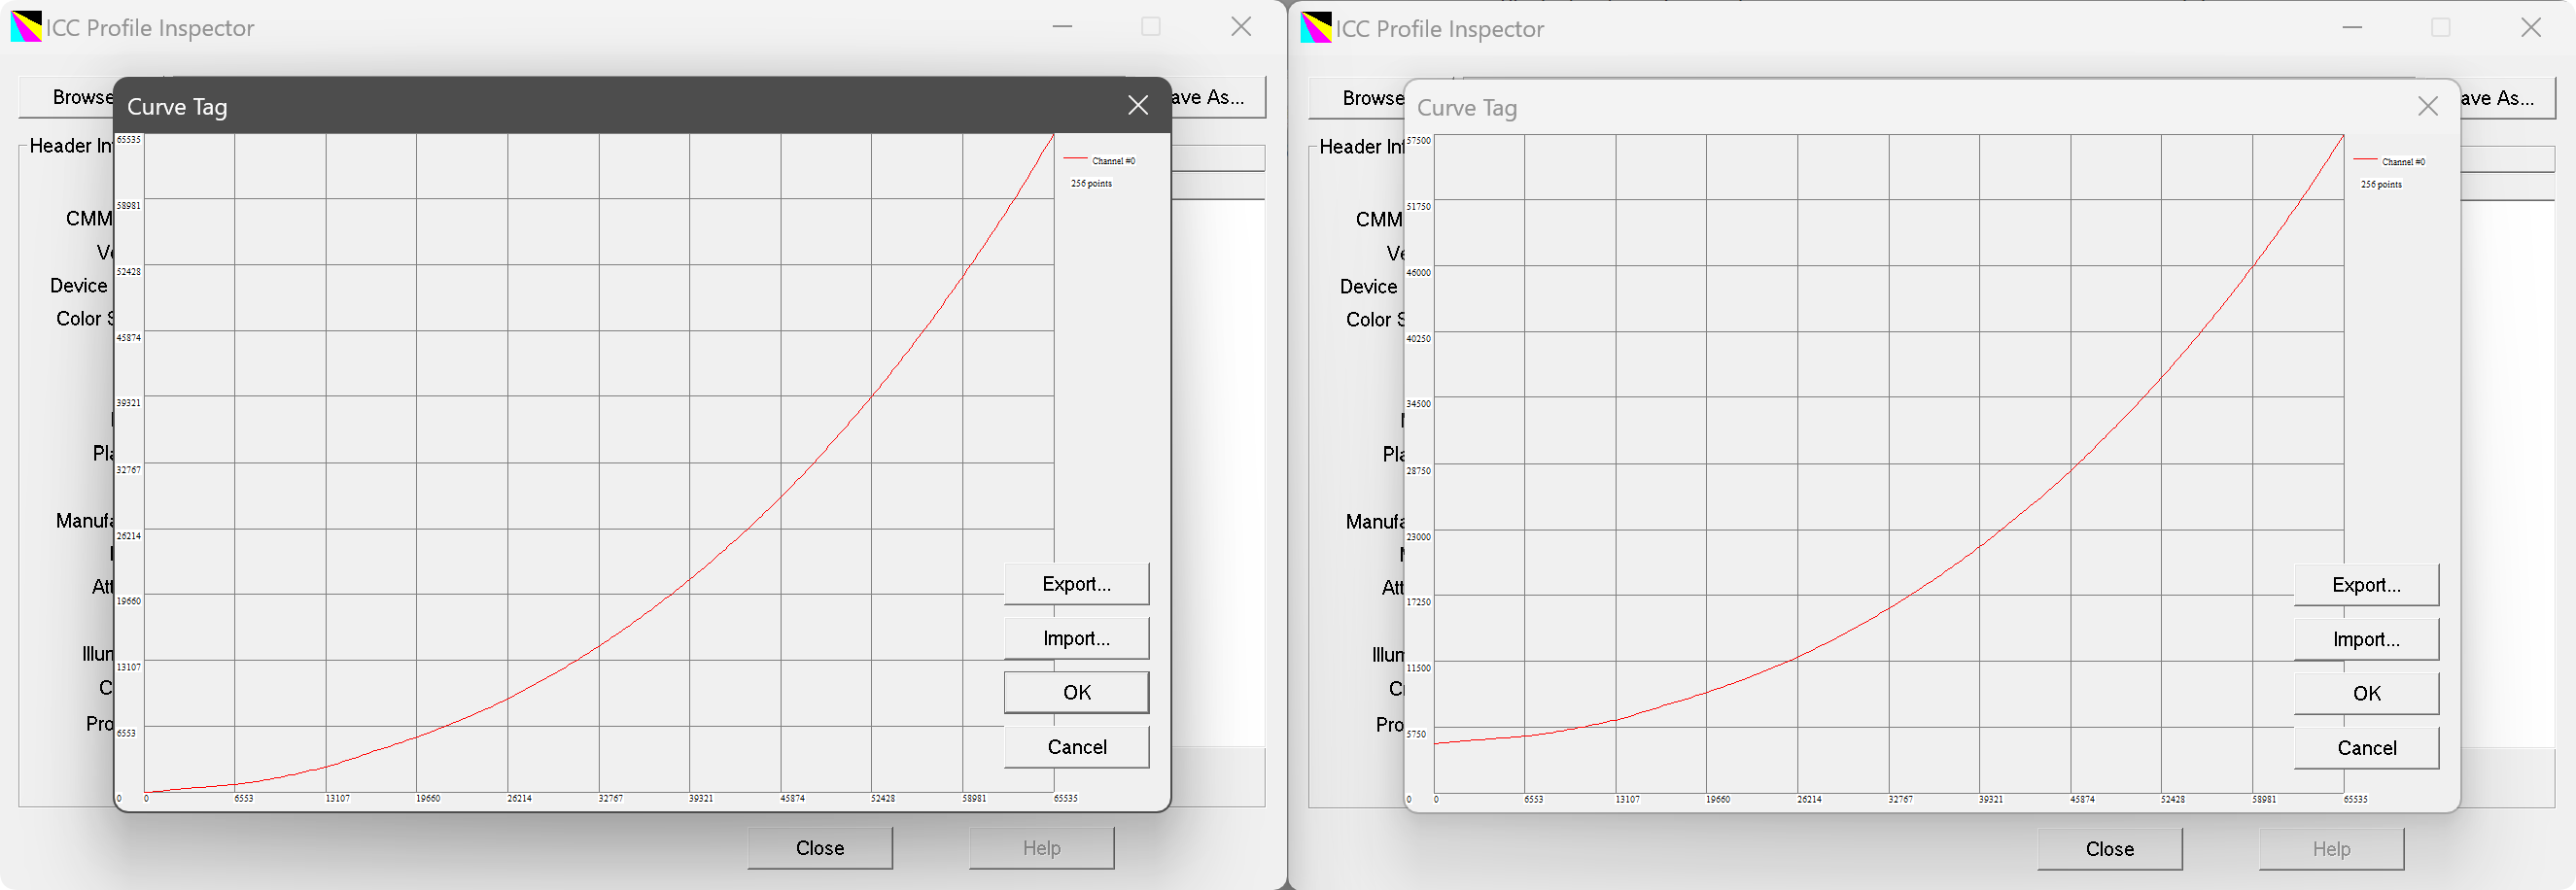The image size is (2576, 890).
Task: Click Channel #0 legend in the graph topping at 65535
Action: click(1111, 160)
